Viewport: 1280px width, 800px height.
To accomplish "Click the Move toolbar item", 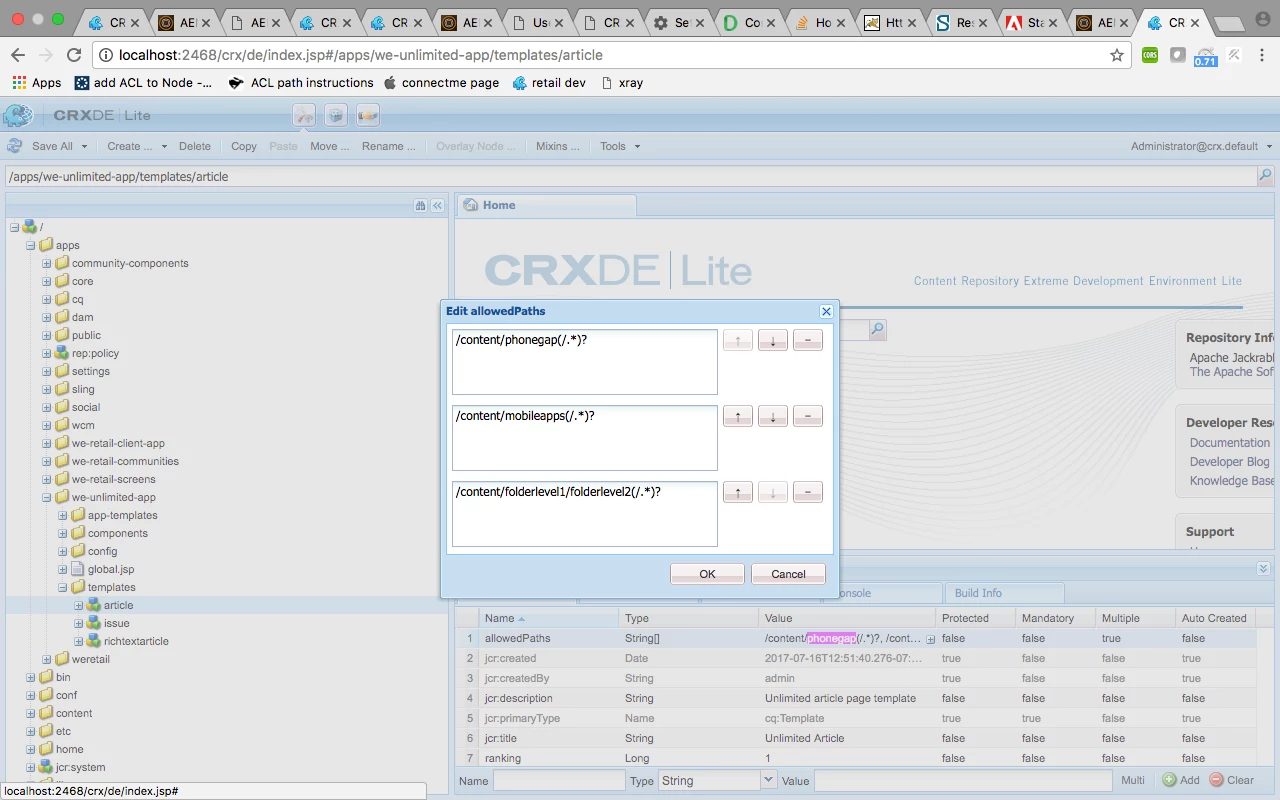I will (x=330, y=146).
